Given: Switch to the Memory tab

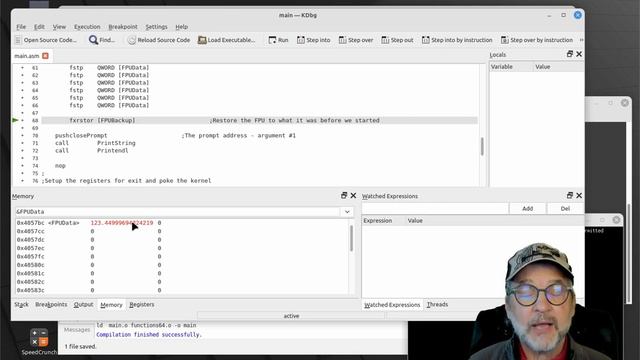Looking at the screenshot, I should tap(111, 304).
